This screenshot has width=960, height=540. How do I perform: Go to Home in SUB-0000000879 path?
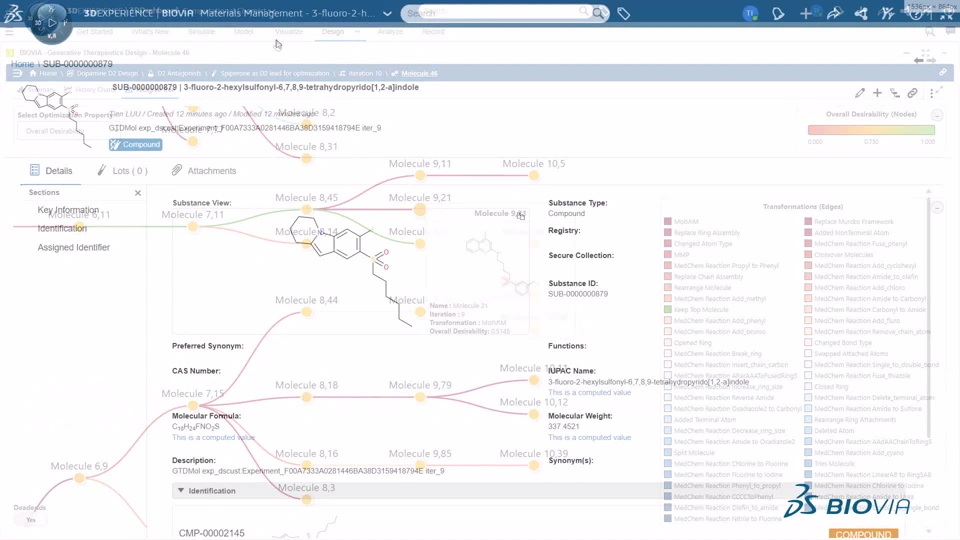pos(23,64)
